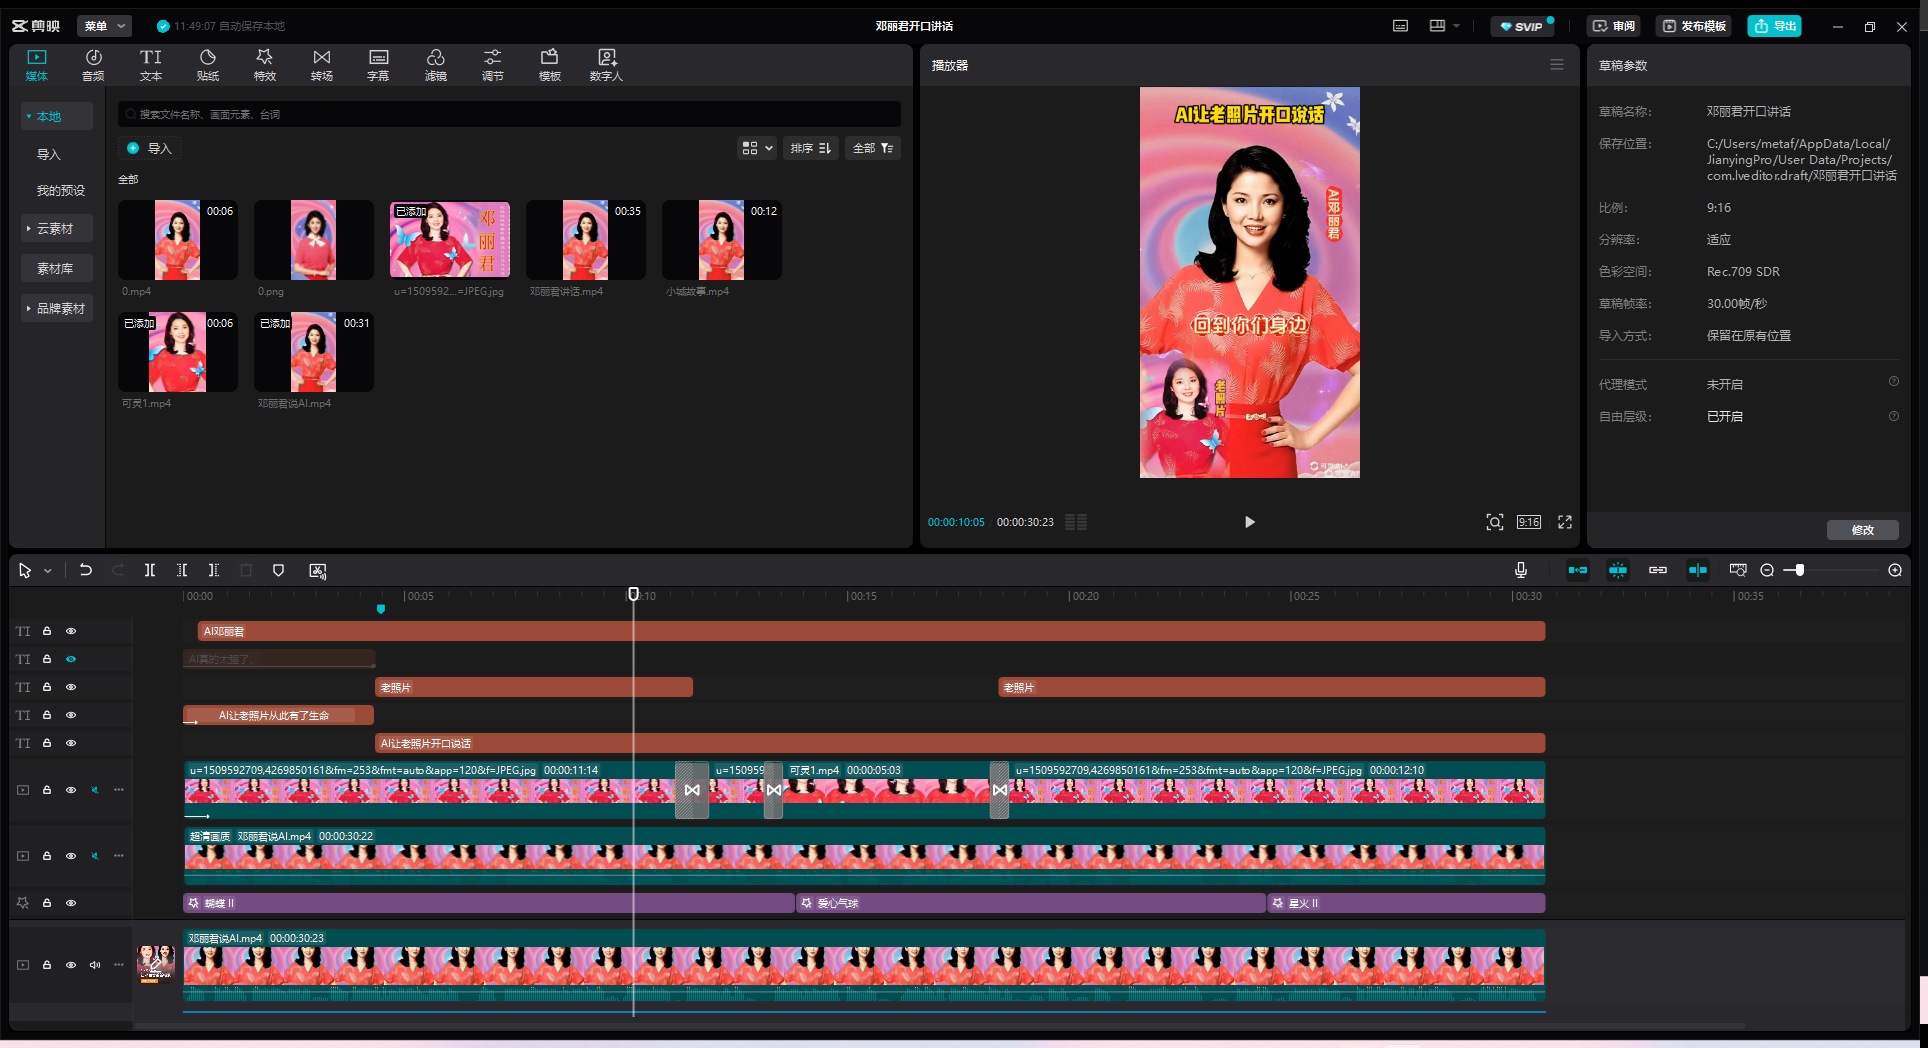
Task: Start voice recording with the microphone icon
Action: [x=1521, y=570]
